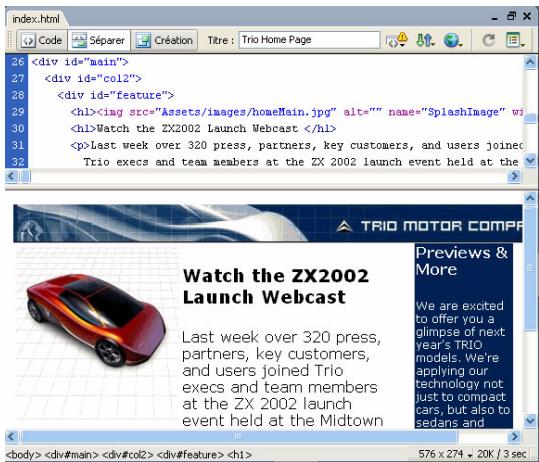Close the index.html document
The image size is (539, 462).
(x=527, y=16)
